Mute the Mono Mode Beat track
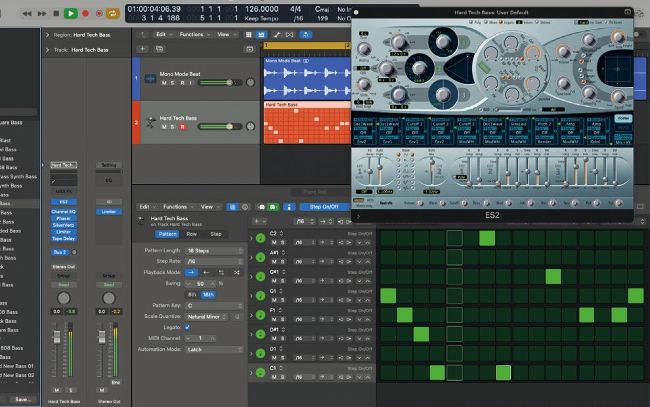This screenshot has height=407, width=650. click(164, 83)
